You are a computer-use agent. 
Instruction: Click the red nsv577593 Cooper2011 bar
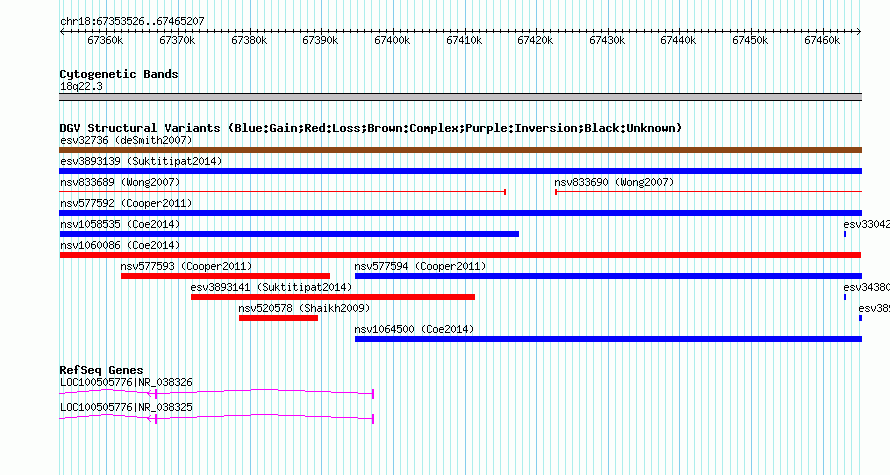click(225, 276)
